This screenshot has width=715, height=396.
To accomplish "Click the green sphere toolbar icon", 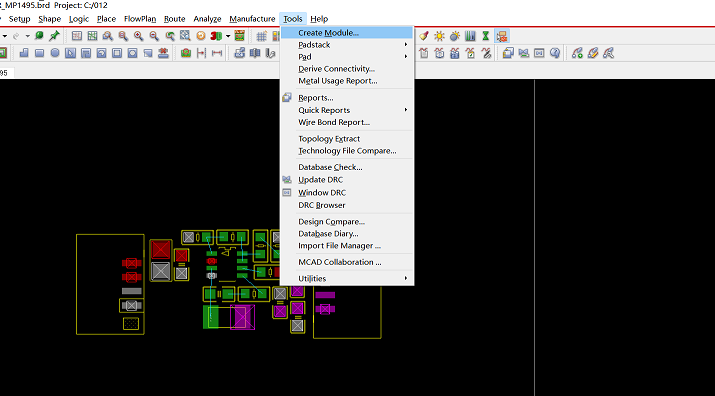I will 39,36.
